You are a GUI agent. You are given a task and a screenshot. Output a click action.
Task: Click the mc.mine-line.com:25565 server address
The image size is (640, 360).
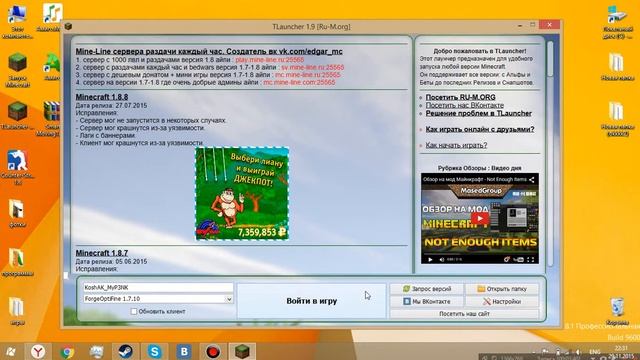299,82
